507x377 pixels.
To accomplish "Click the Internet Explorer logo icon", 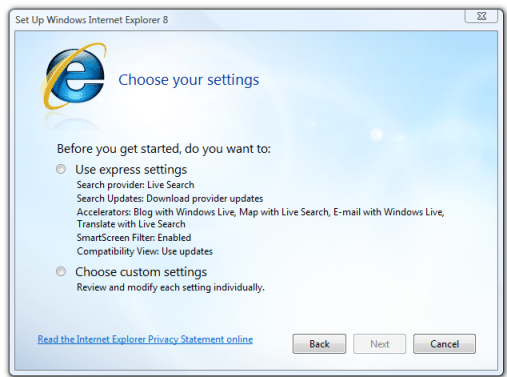I will coord(74,76).
